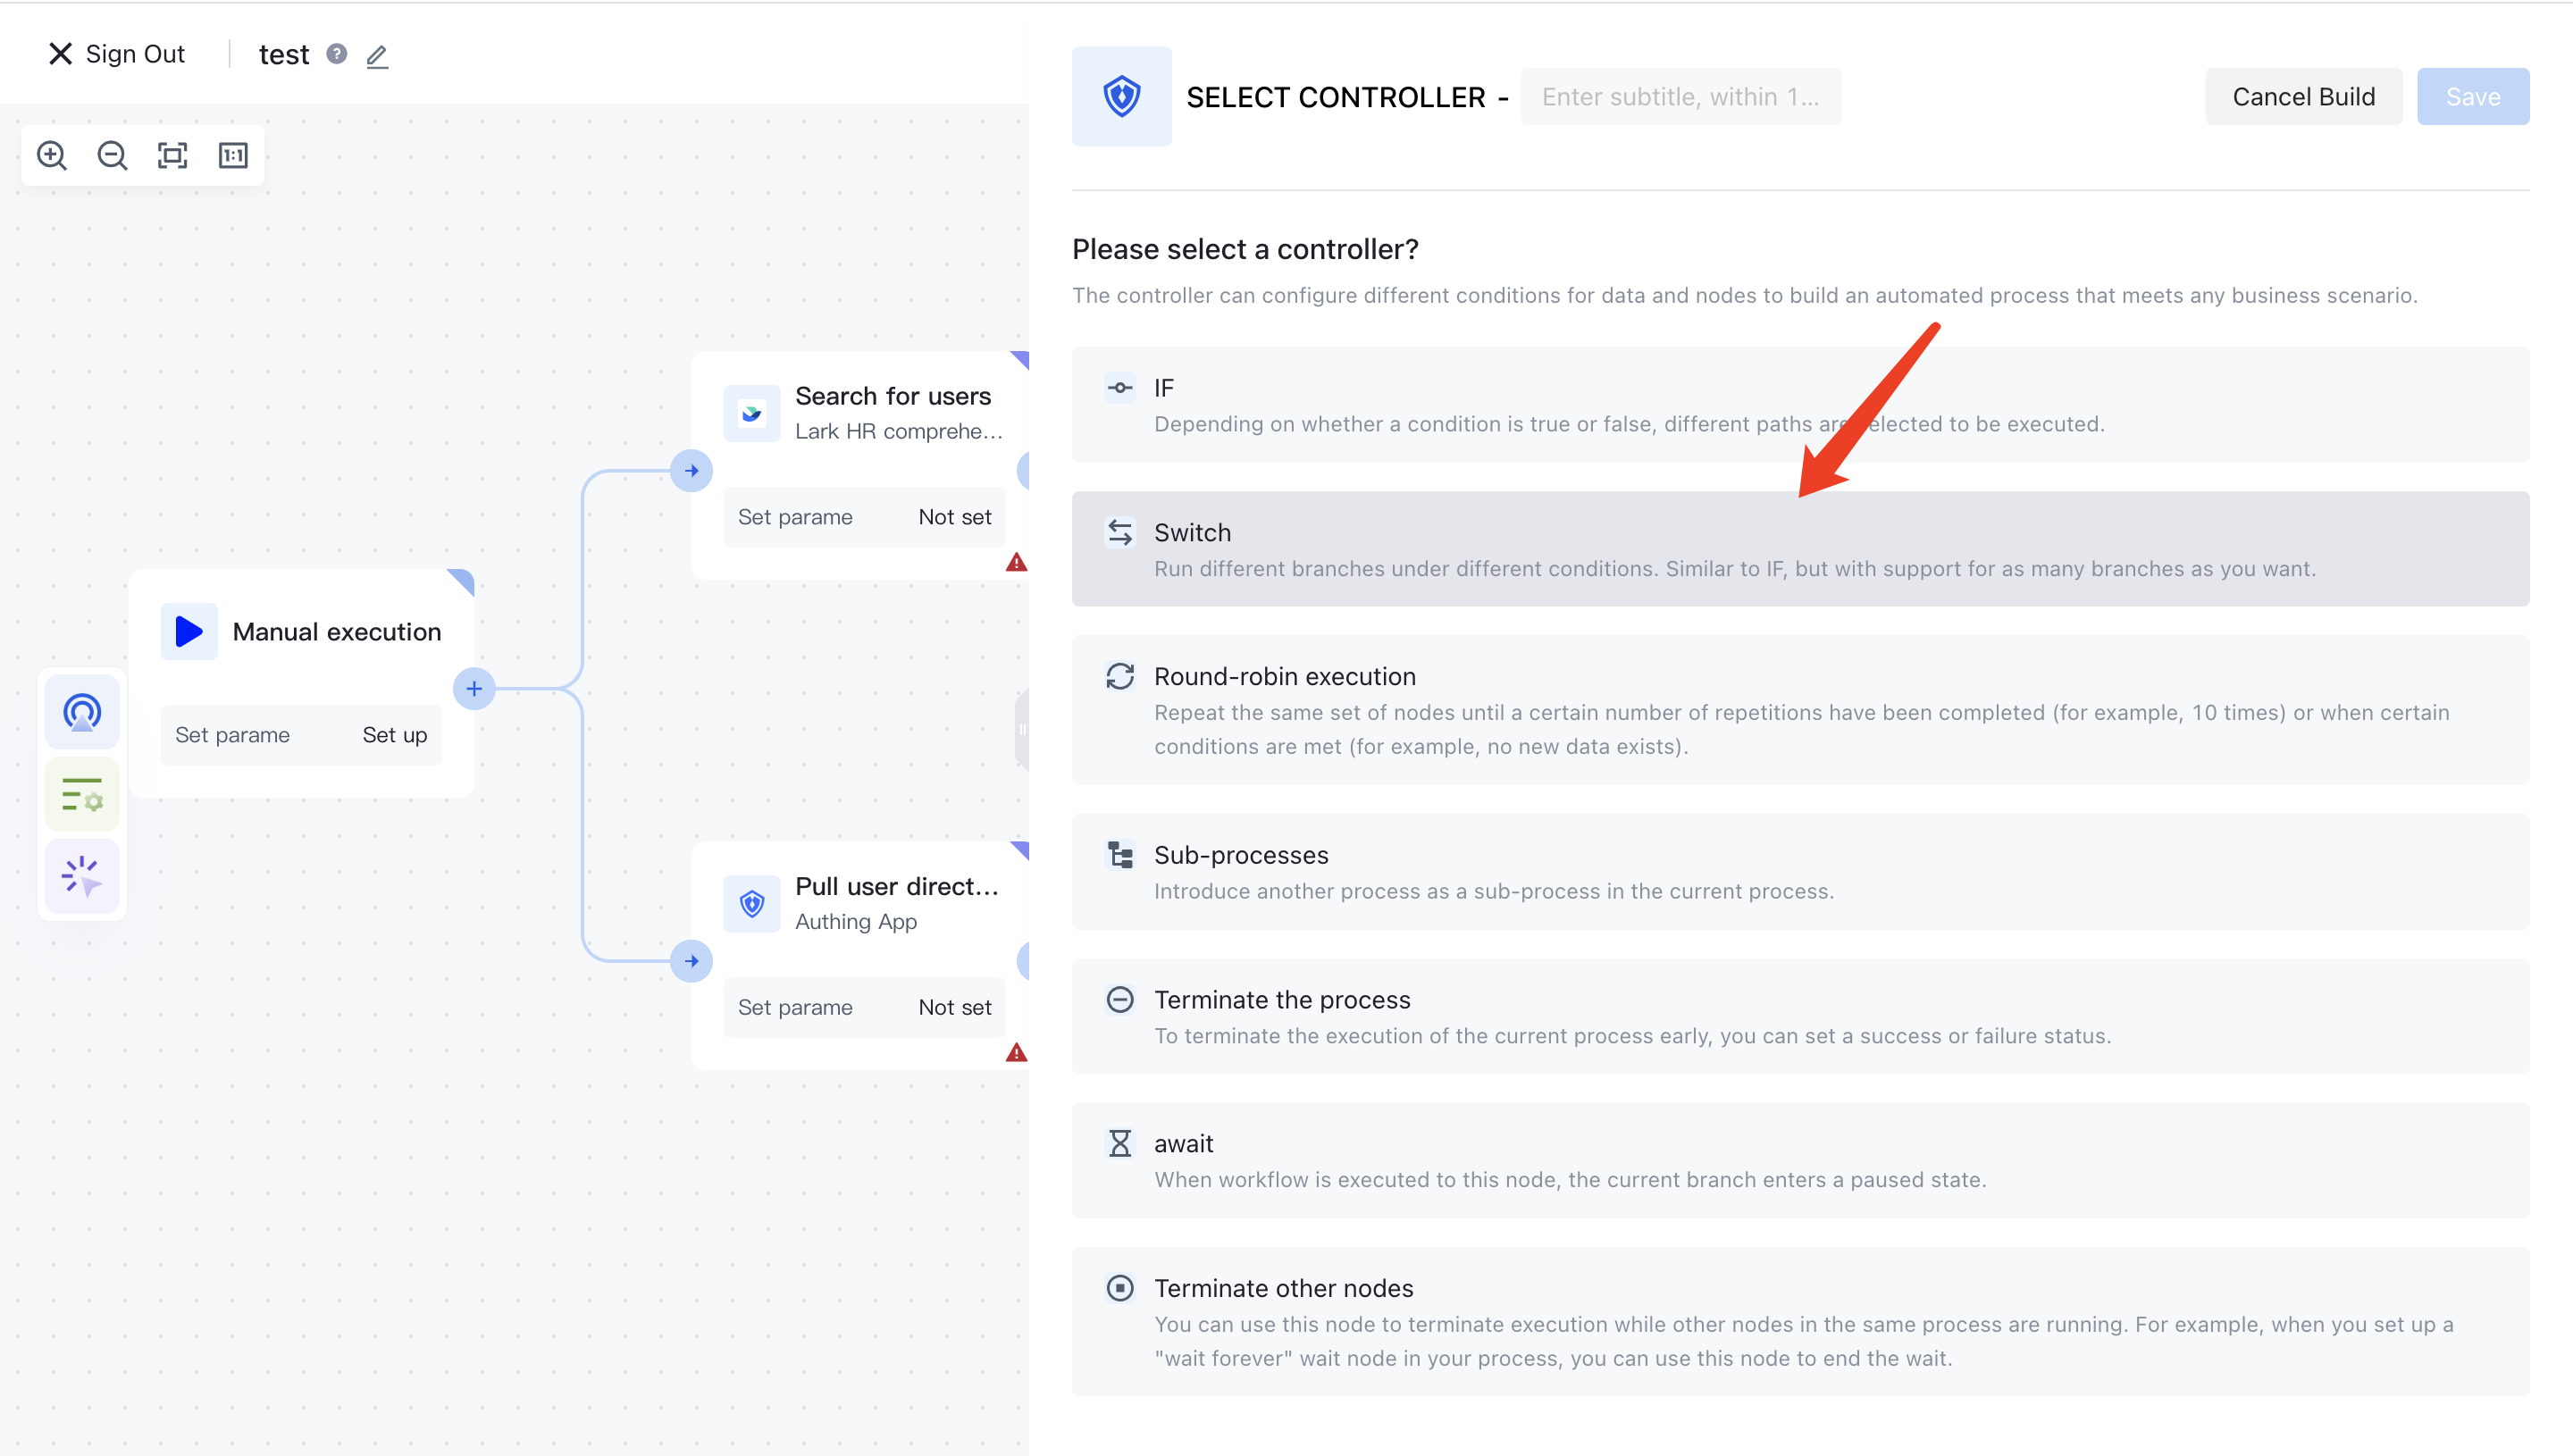Click arrow connector into Search for users node
2573x1456 pixels.
click(x=691, y=471)
